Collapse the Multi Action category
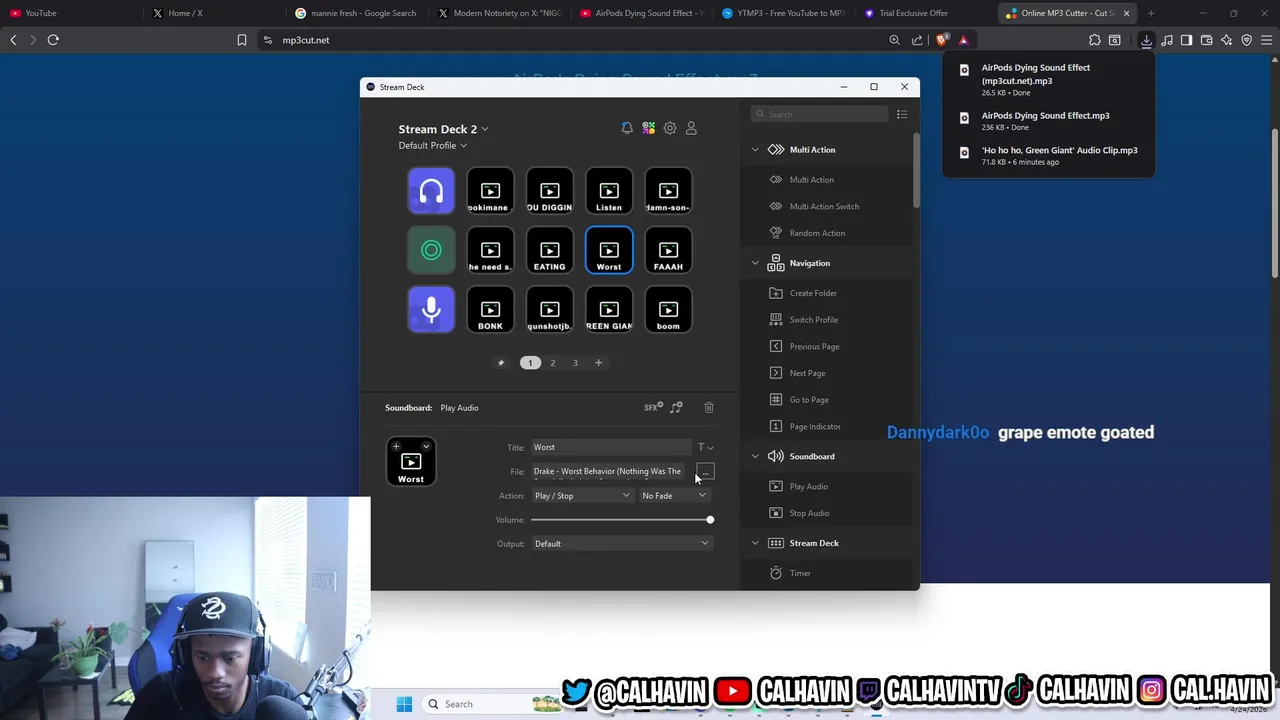The width and height of the screenshot is (1280, 720). 755,150
